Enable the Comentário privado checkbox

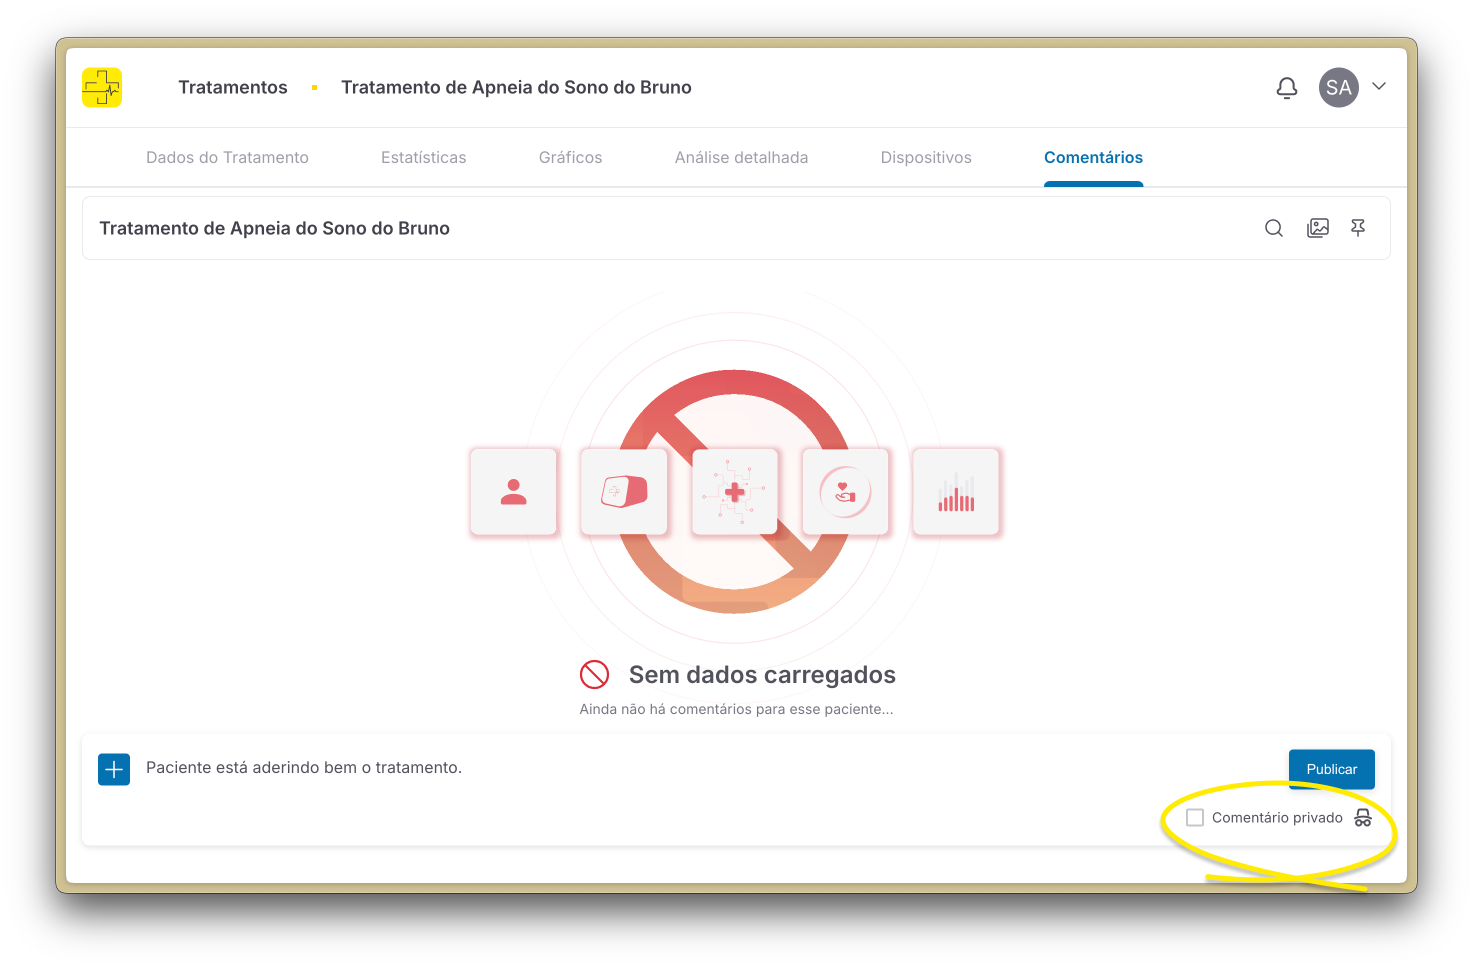[x=1195, y=818]
